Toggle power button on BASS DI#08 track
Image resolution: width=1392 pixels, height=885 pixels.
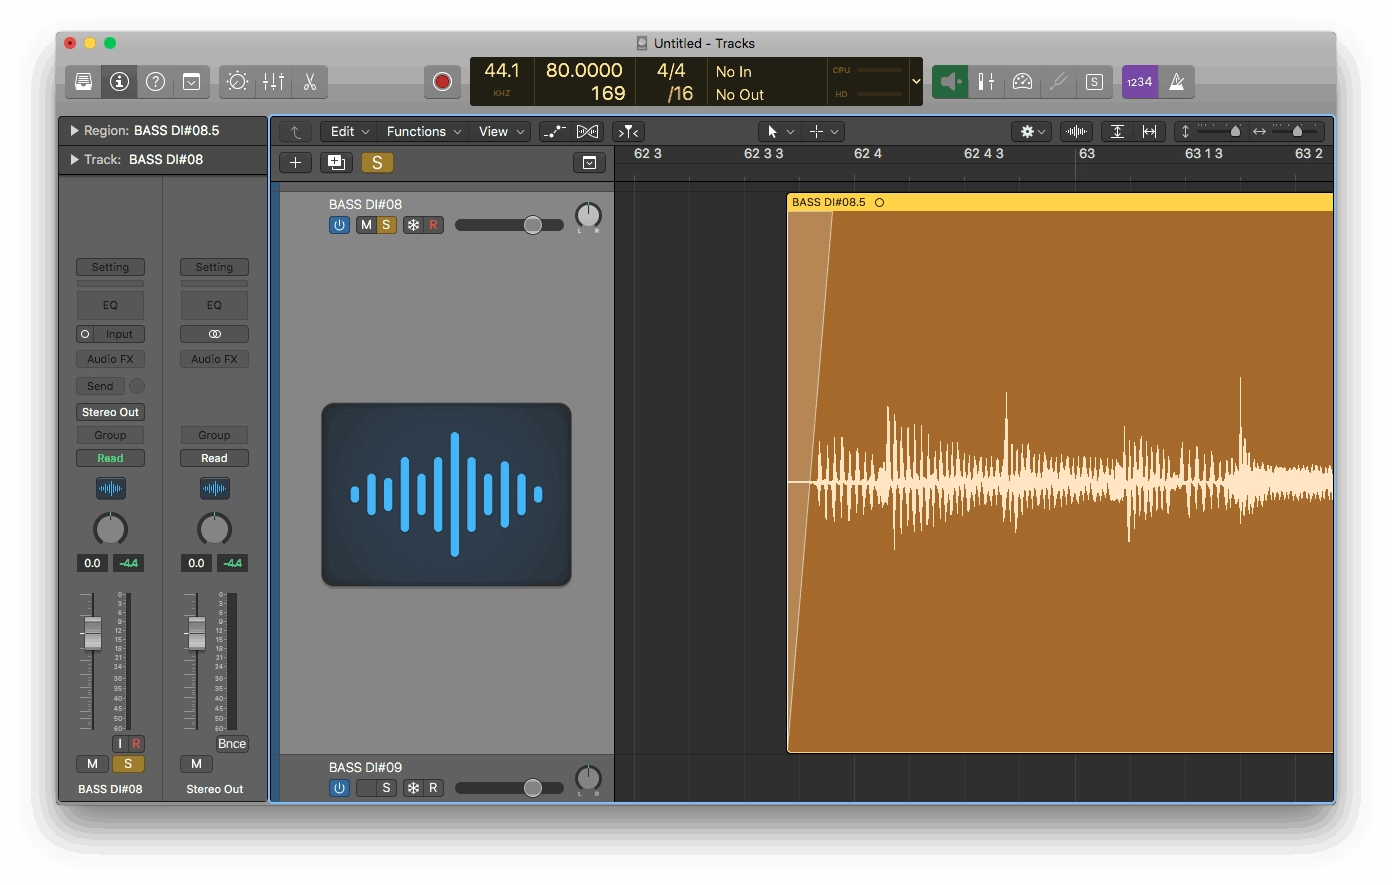(339, 225)
